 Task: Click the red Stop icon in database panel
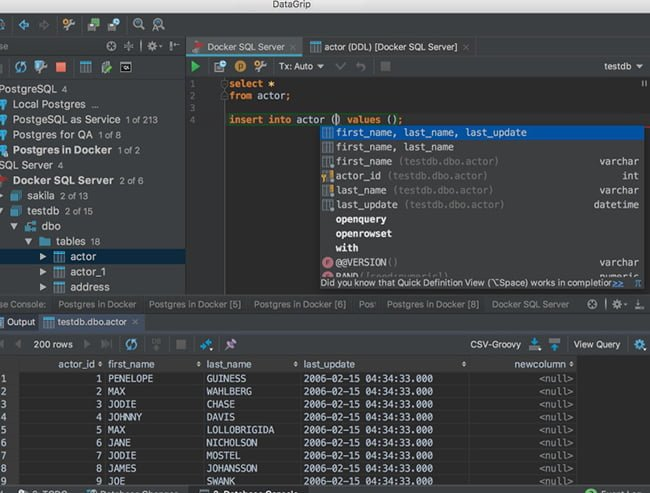(x=61, y=67)
